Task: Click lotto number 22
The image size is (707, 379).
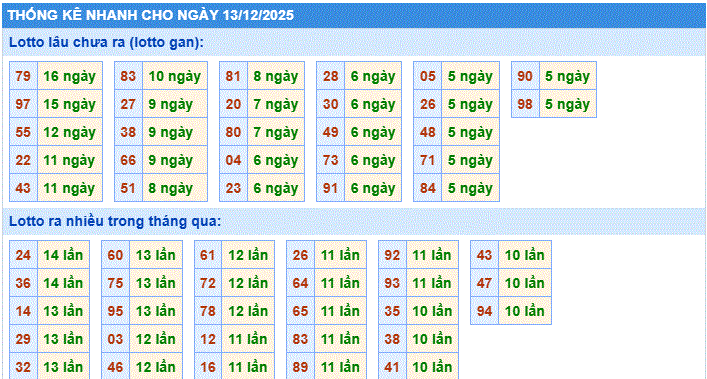Action: coord(23,160)
